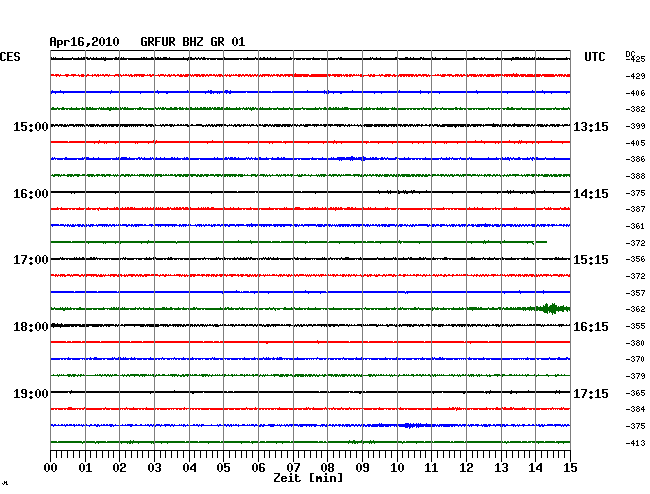Screen dimensions: 650x494
Task: Click the 10 minute axis label
Action: (397, 468)
